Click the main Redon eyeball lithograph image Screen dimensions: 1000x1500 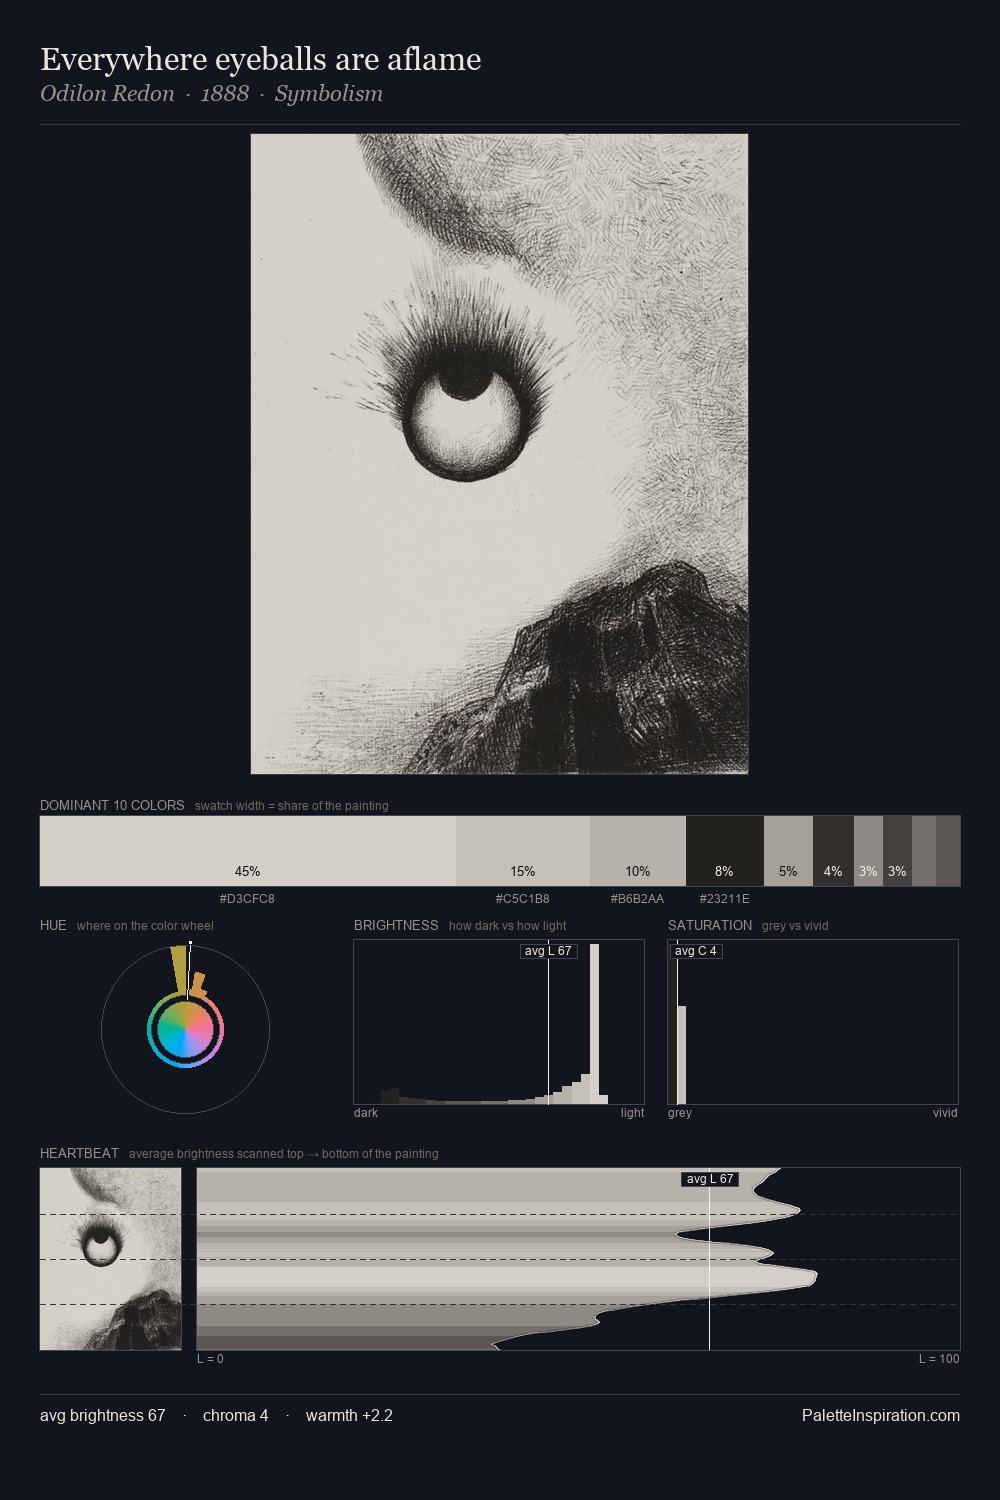(499, 454)
